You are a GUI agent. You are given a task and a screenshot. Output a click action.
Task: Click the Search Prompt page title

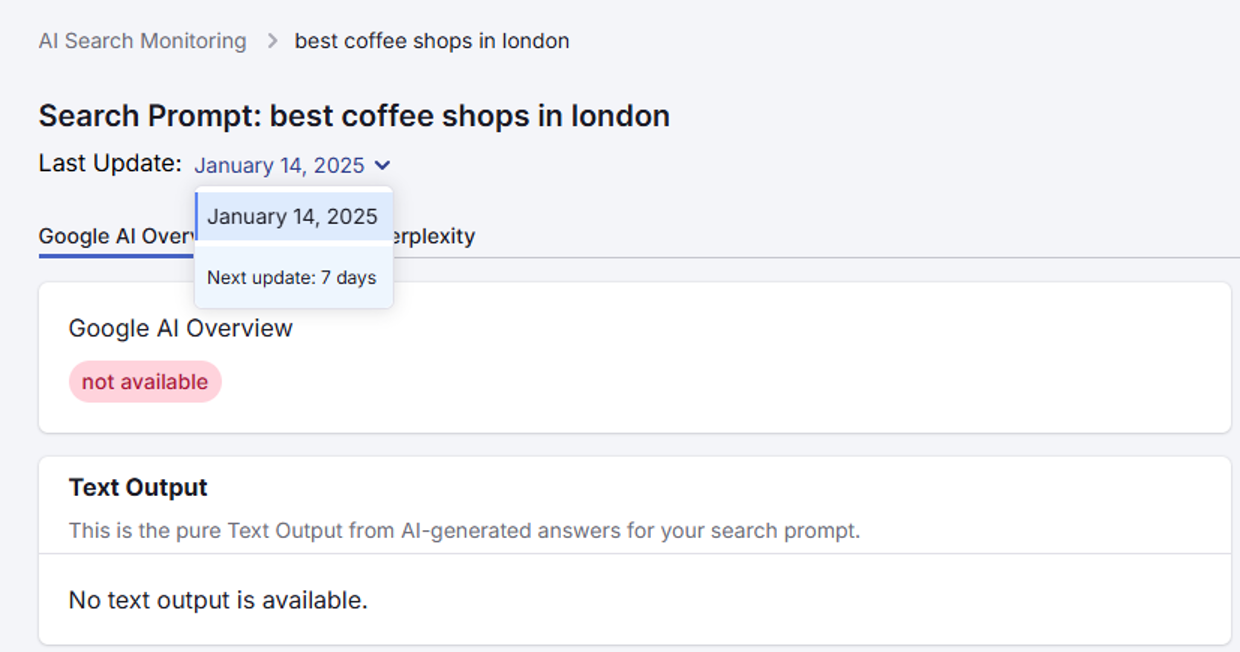(x=353, y=115)
